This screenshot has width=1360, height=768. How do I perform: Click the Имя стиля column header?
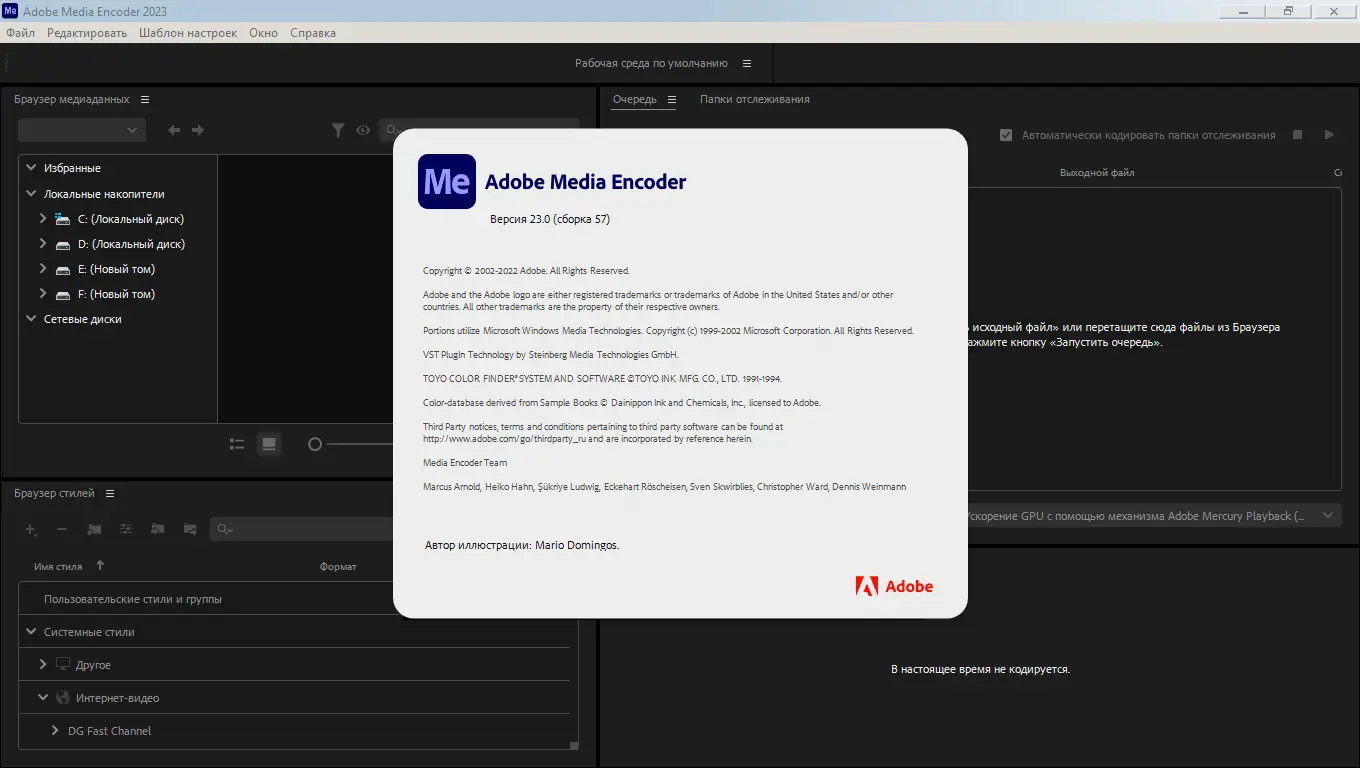coord(58,567)
